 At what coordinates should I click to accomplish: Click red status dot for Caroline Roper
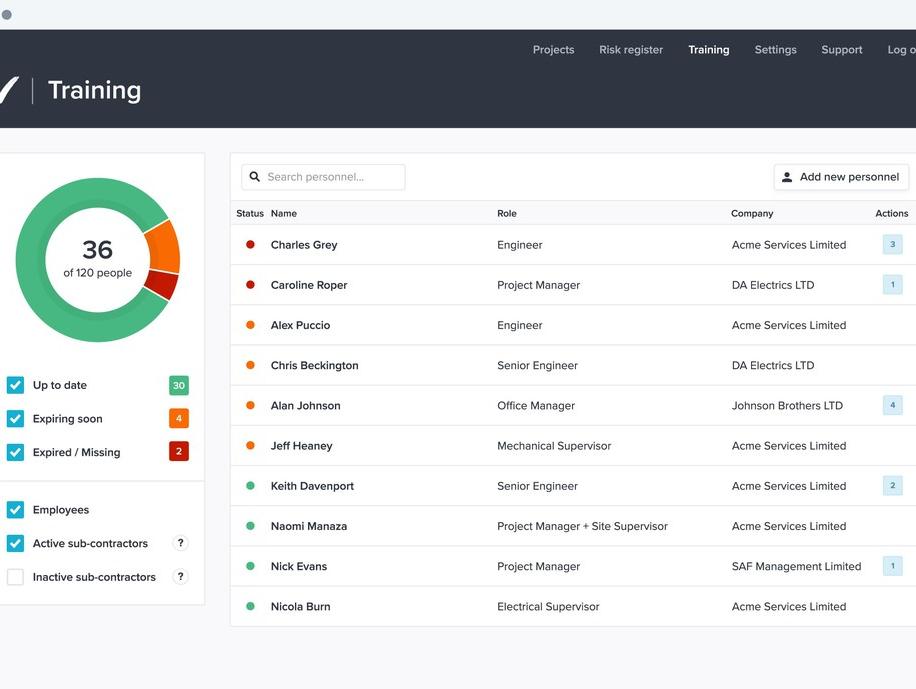point(250,285)
